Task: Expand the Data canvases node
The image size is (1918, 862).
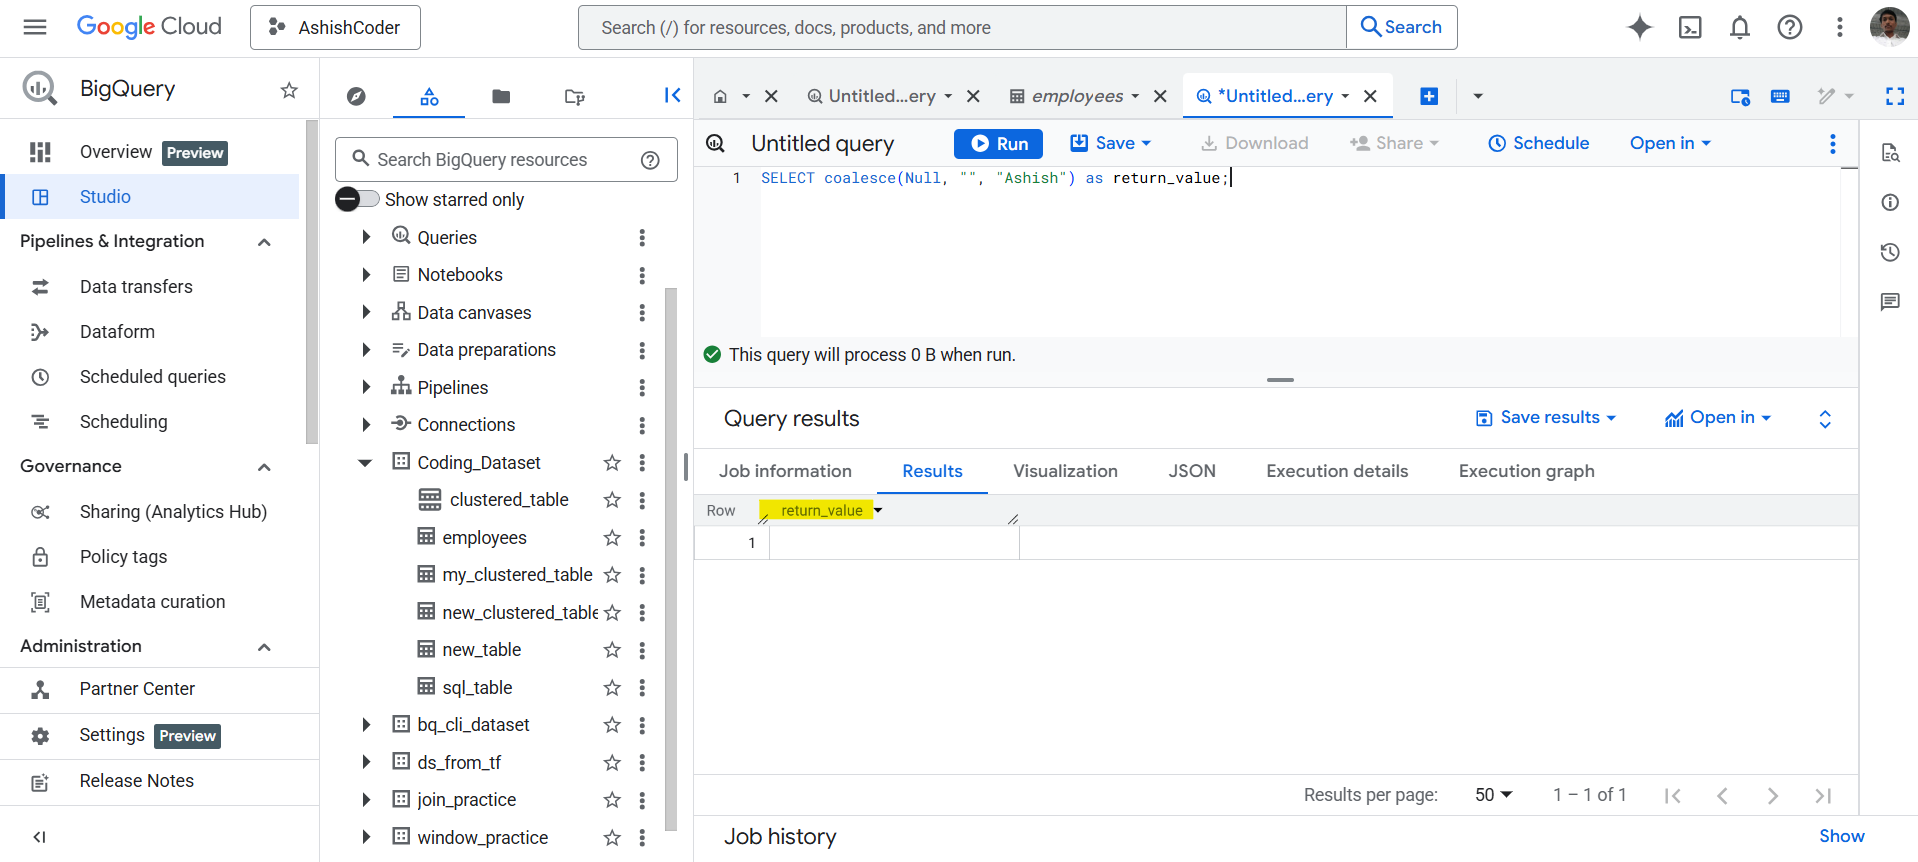Action: pos(366,312)
